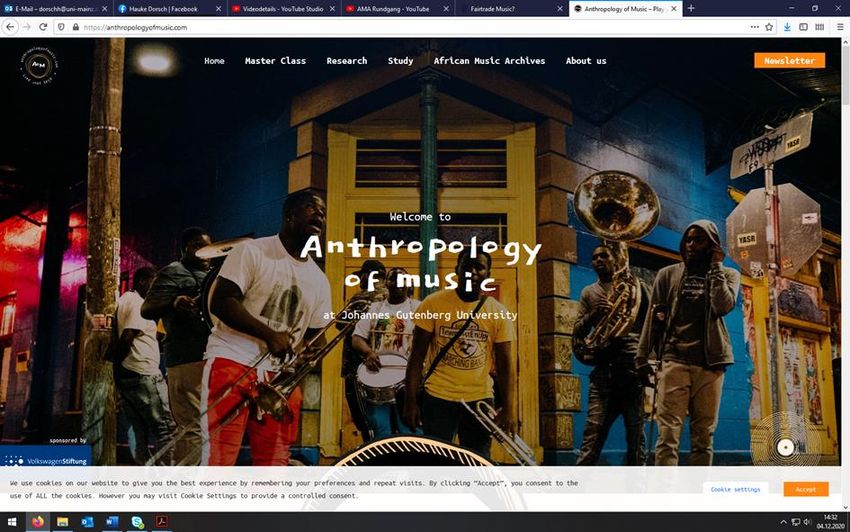Image resolution: width=850 pixels, height=532 pixels.
Task: Open the page actions three-dots menu
Action: pos(754,27)
